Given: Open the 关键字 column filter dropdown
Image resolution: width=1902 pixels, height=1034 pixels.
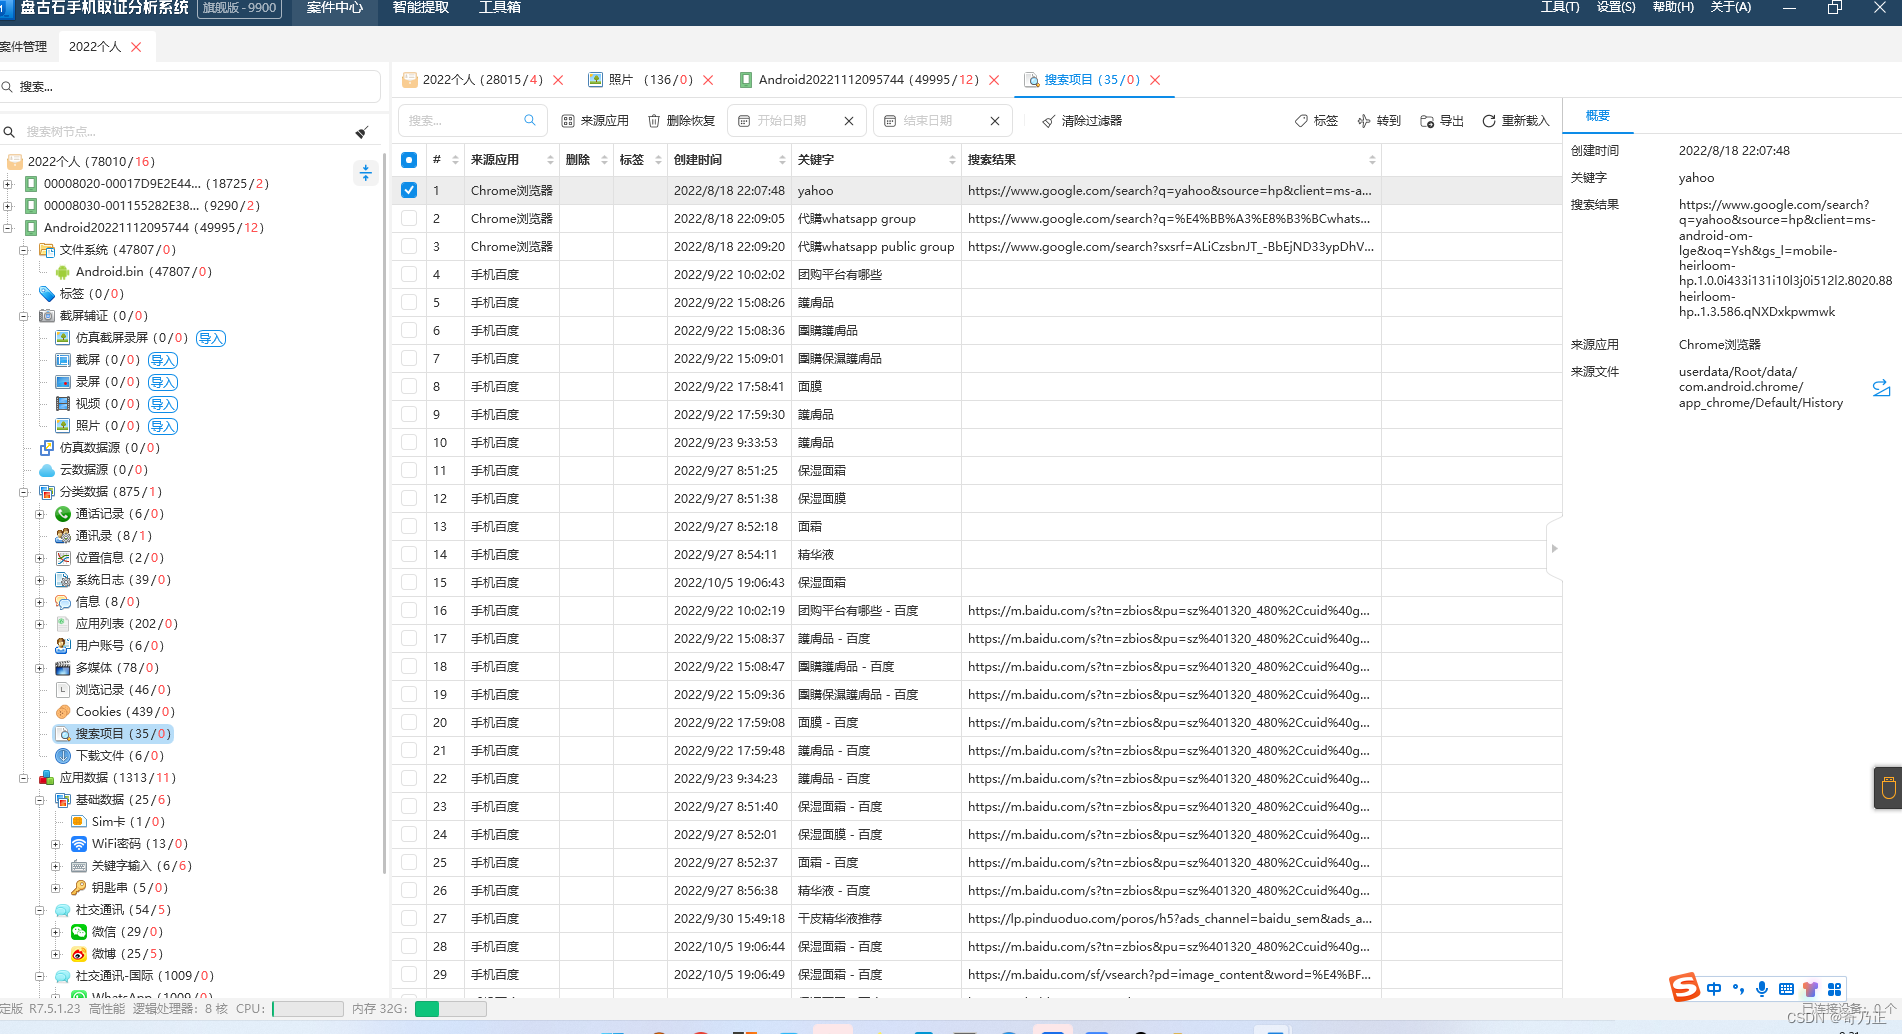Looking at the screenshot, I should click(x=952, y=160).
